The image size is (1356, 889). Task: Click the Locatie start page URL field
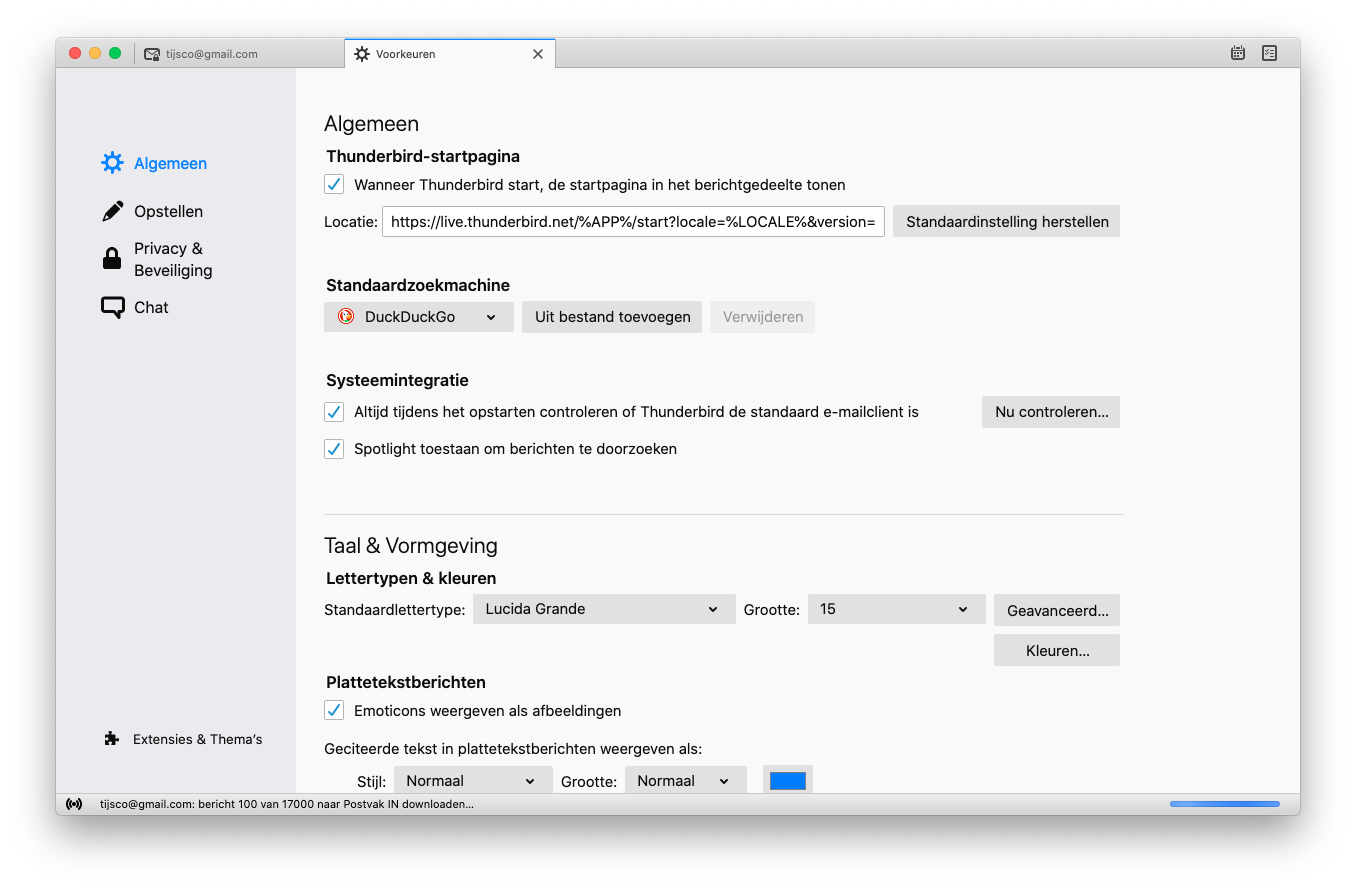point(633,222)
